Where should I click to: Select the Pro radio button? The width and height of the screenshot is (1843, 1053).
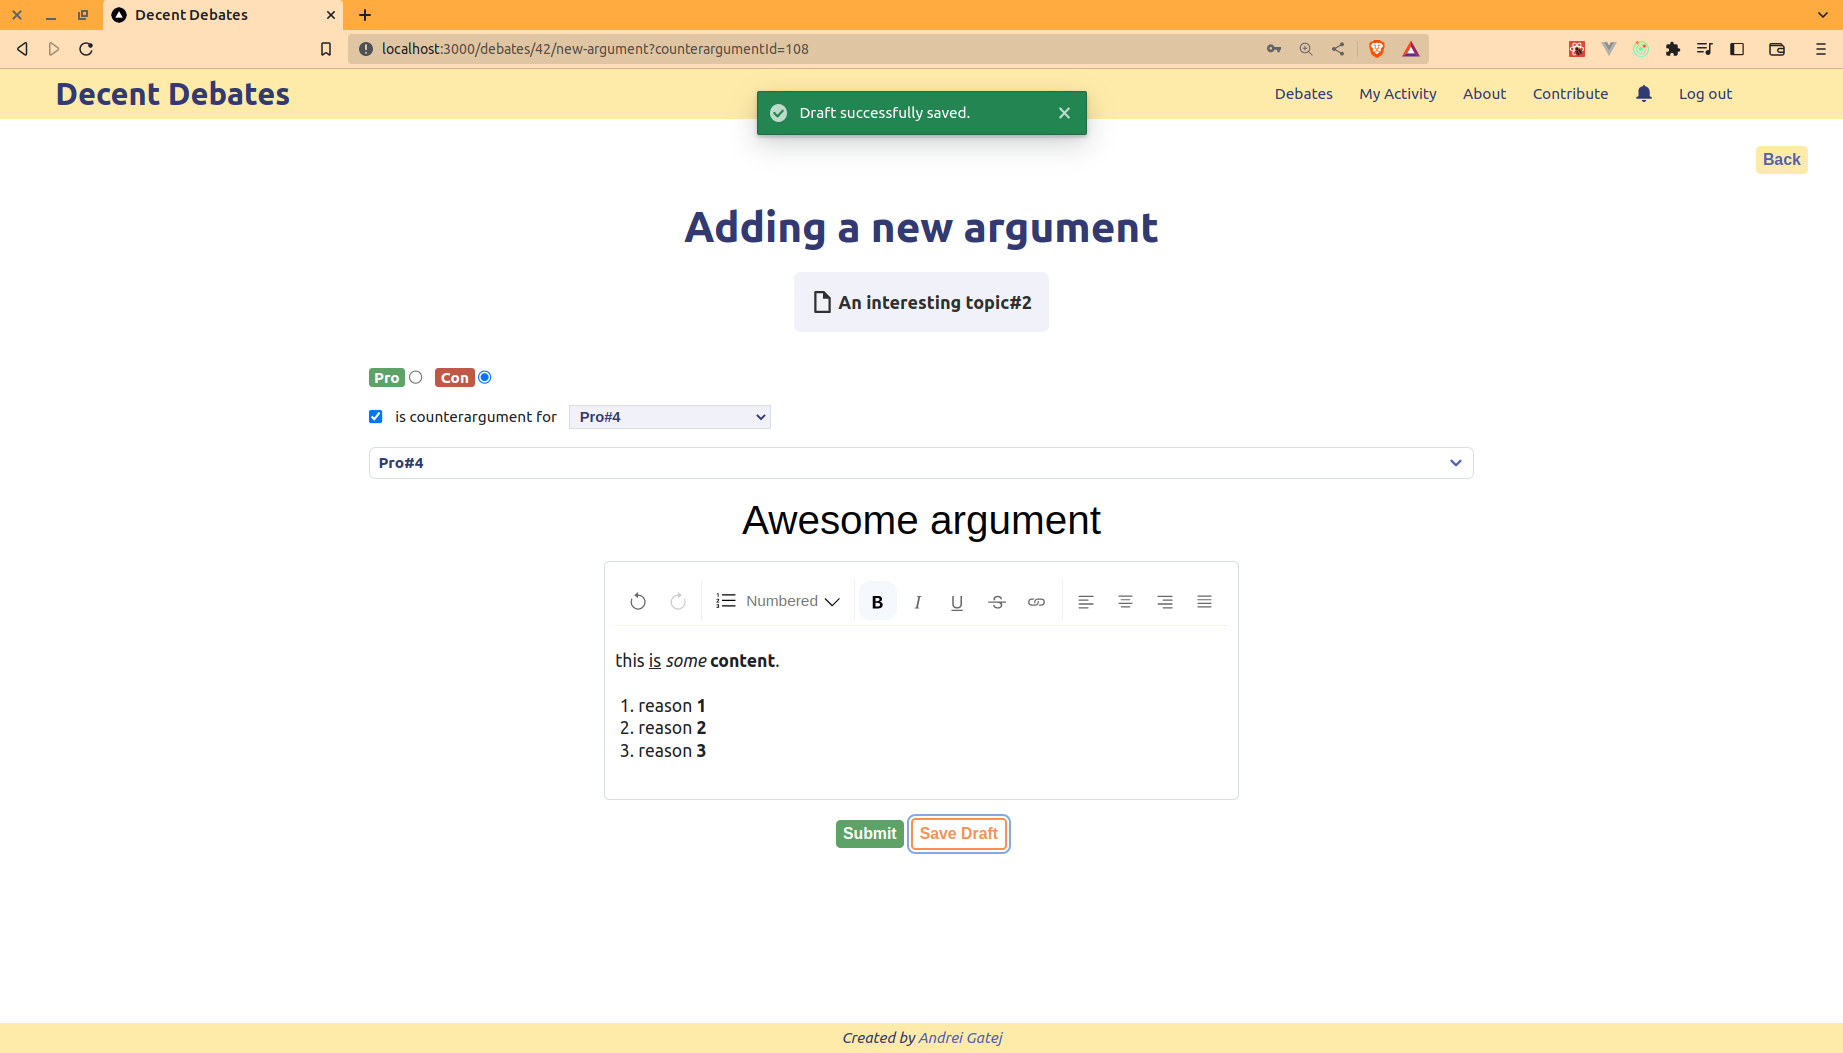pos(416,377)
